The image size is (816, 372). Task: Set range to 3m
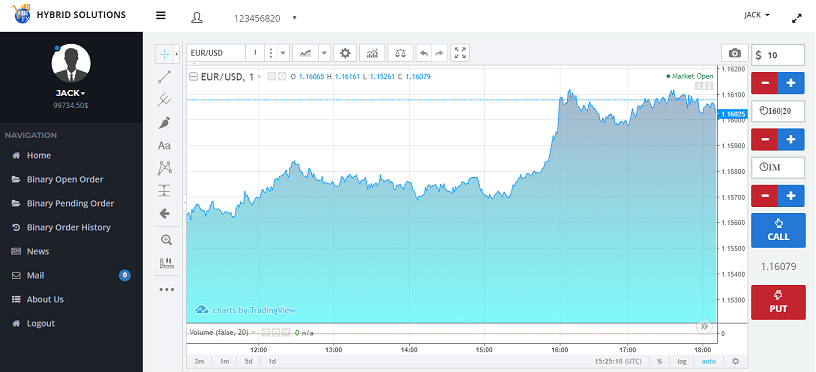199,361
